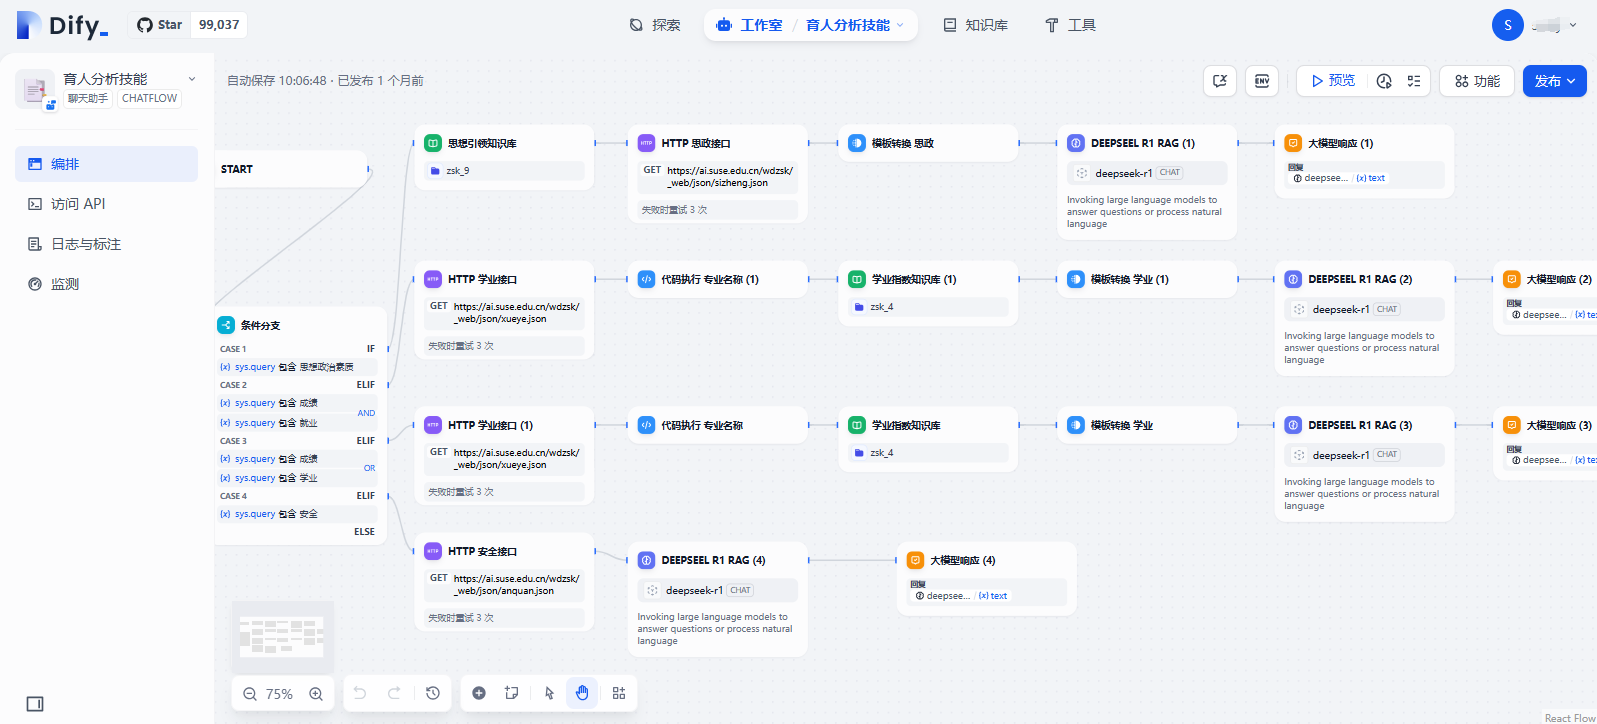Open the ENV environment variables panel

pos(1262,81)
